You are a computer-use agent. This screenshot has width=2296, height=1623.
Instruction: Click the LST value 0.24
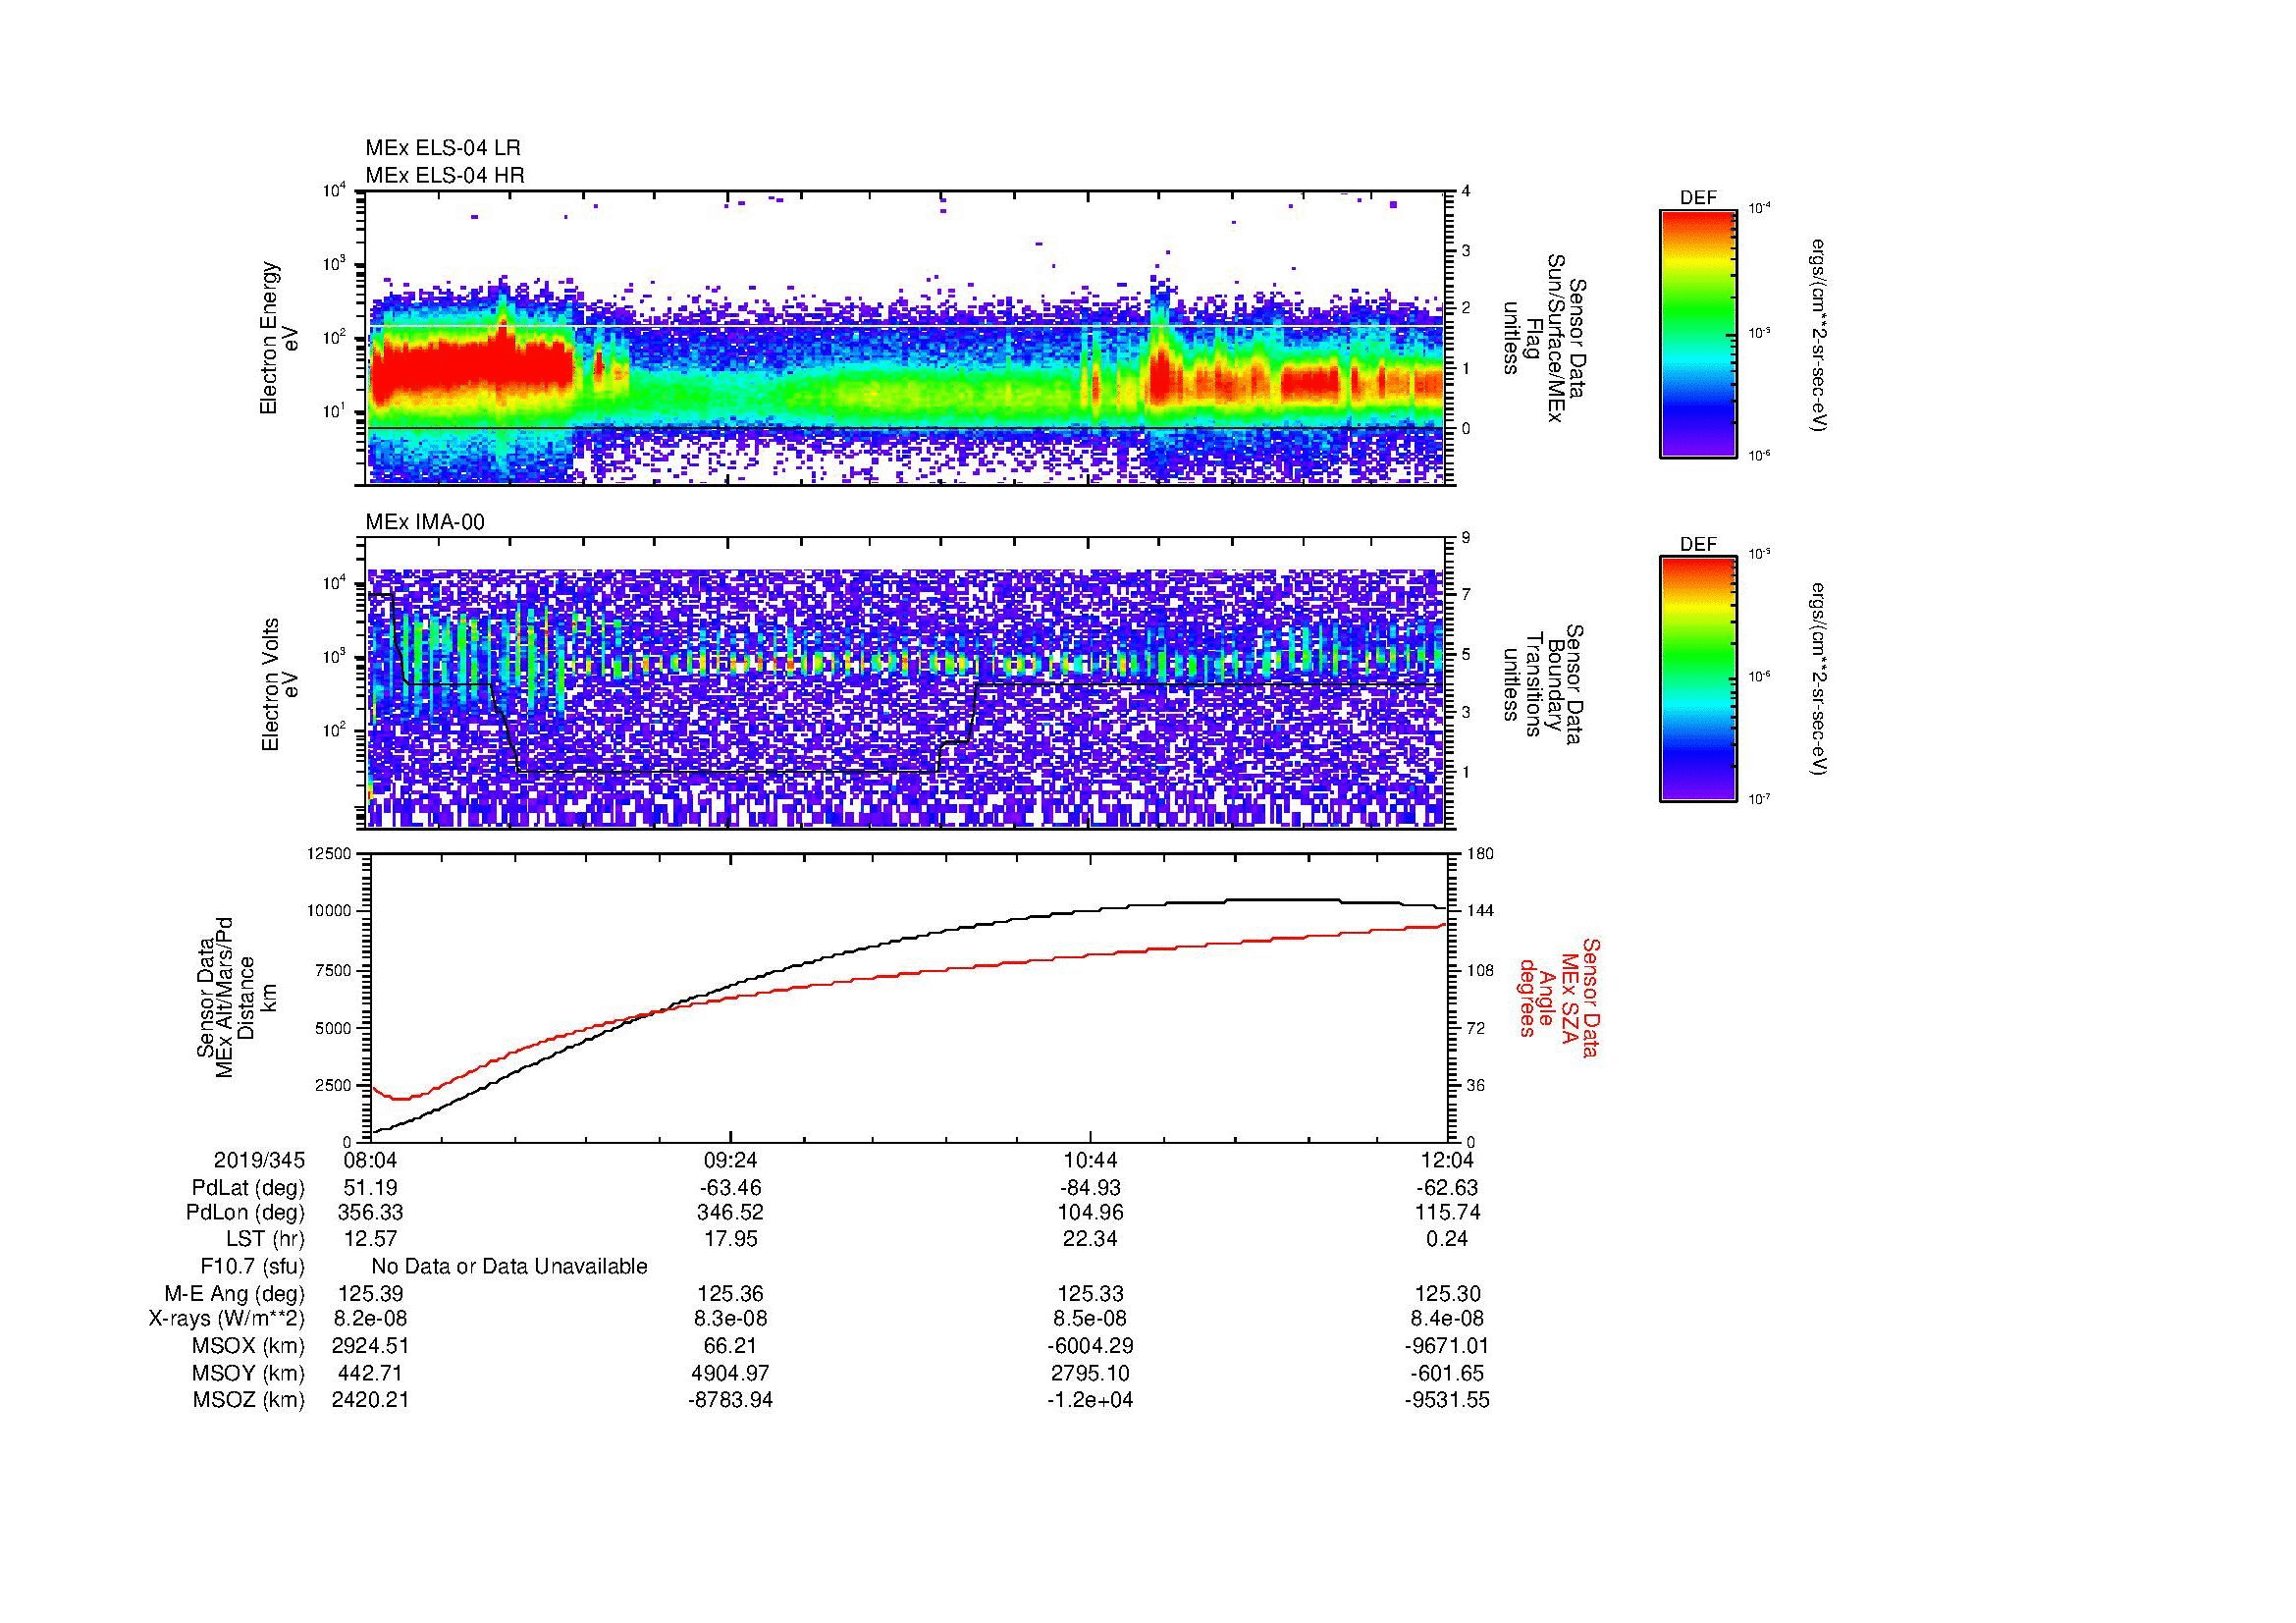1447,1239
